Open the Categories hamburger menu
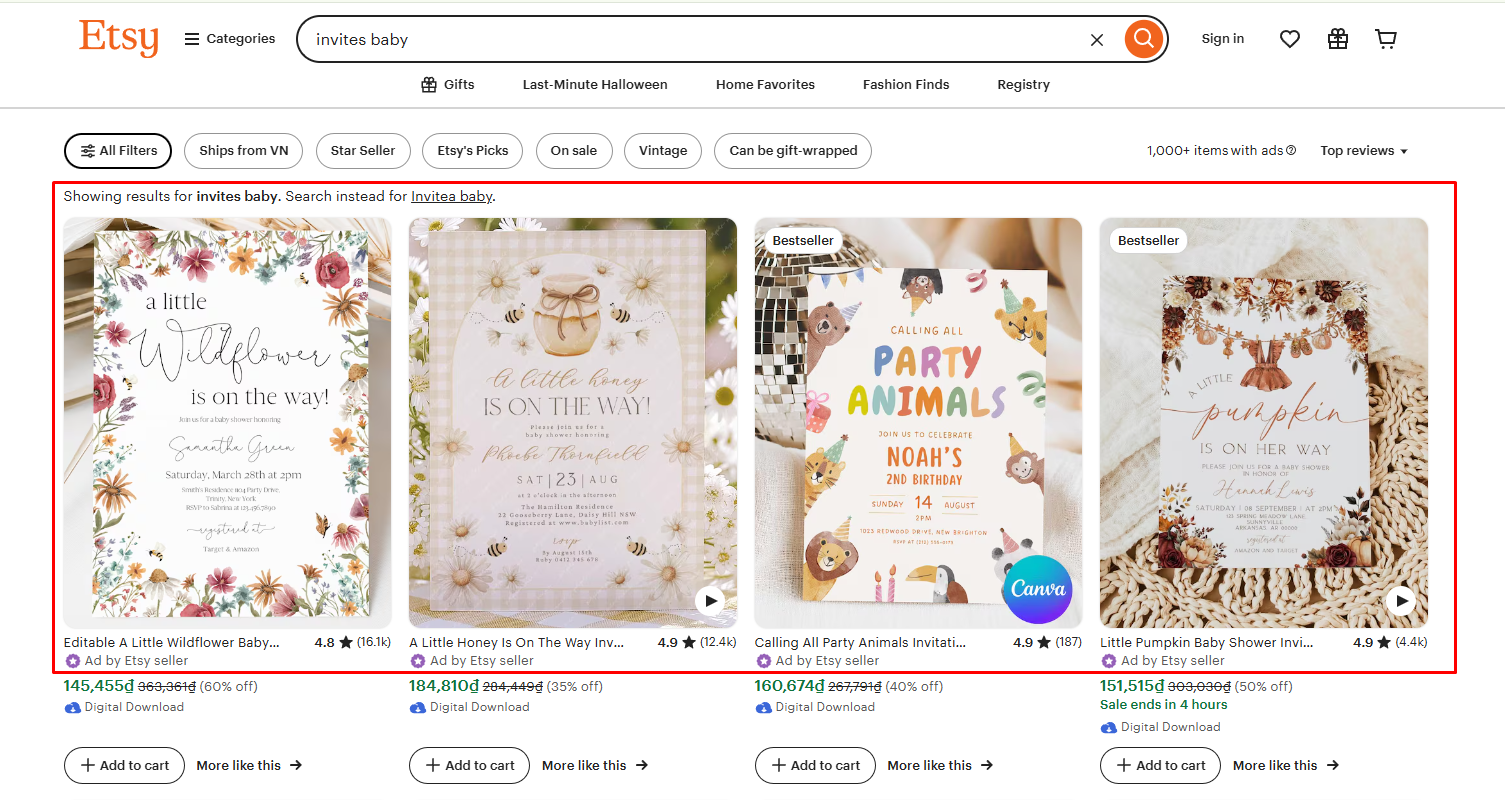Image resolution: width=1505 pixels, height=800 pixels. tap(230, 39)
